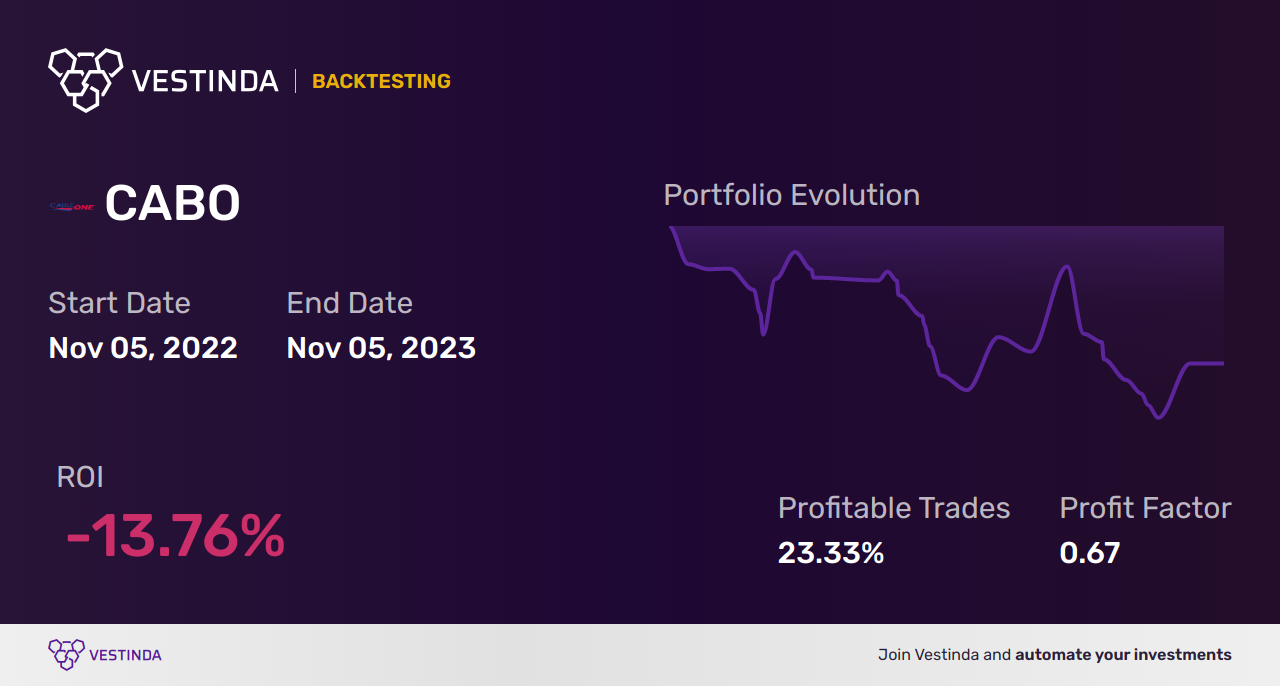Select the 23.33% profitable trades value
Screen dimensions: 1280x686
(831, 553)
